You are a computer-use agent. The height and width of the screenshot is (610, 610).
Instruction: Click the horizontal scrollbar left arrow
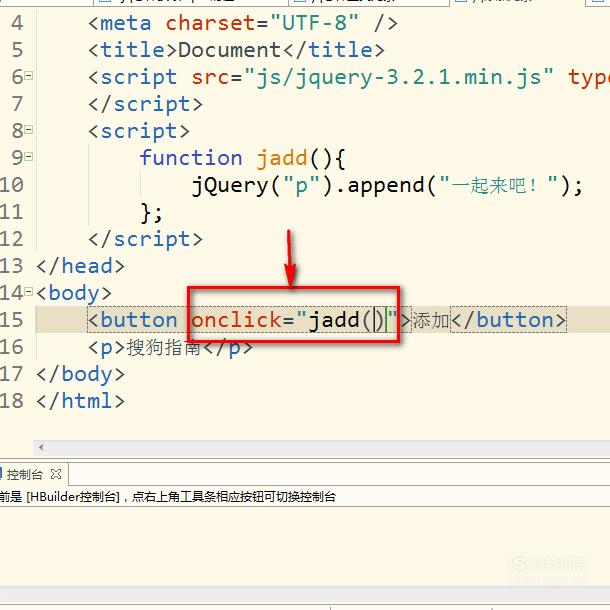[41, 447]
